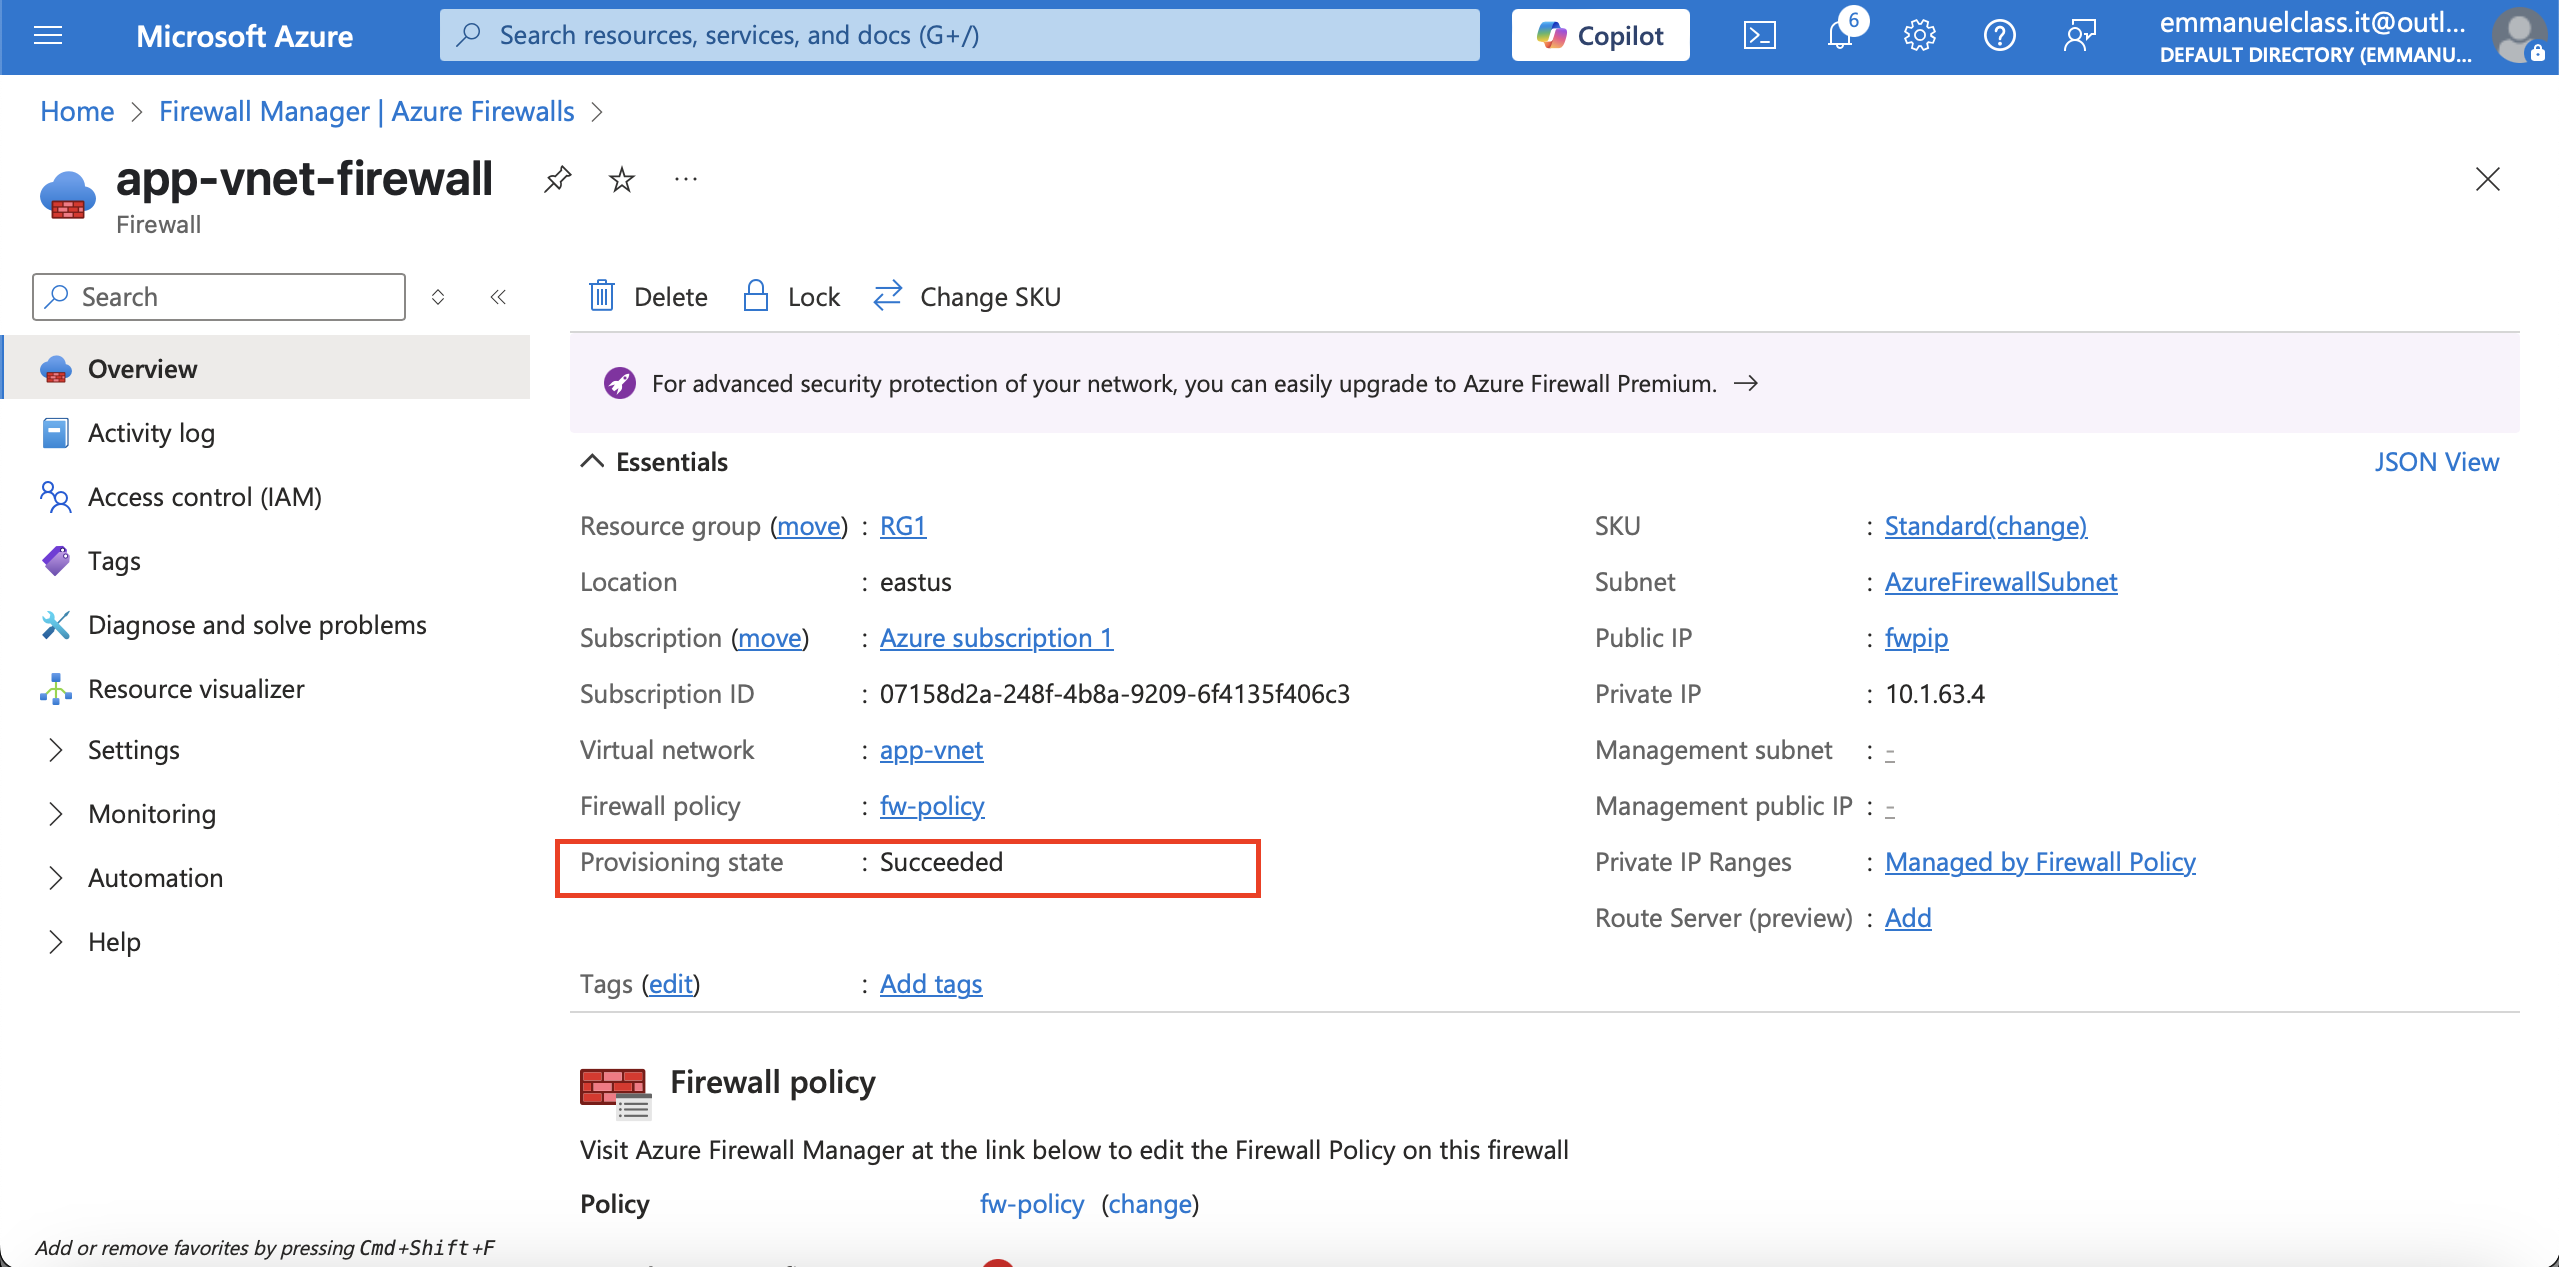Click Delete in the toolbar
Screen dimensions: 2559x1267
648,297
